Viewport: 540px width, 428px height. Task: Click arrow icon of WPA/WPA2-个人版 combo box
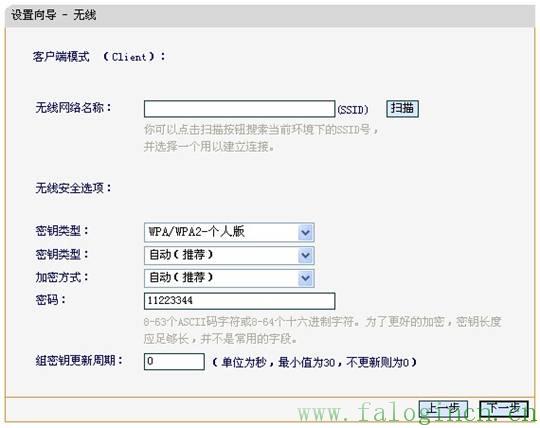(x=305, y=232)
